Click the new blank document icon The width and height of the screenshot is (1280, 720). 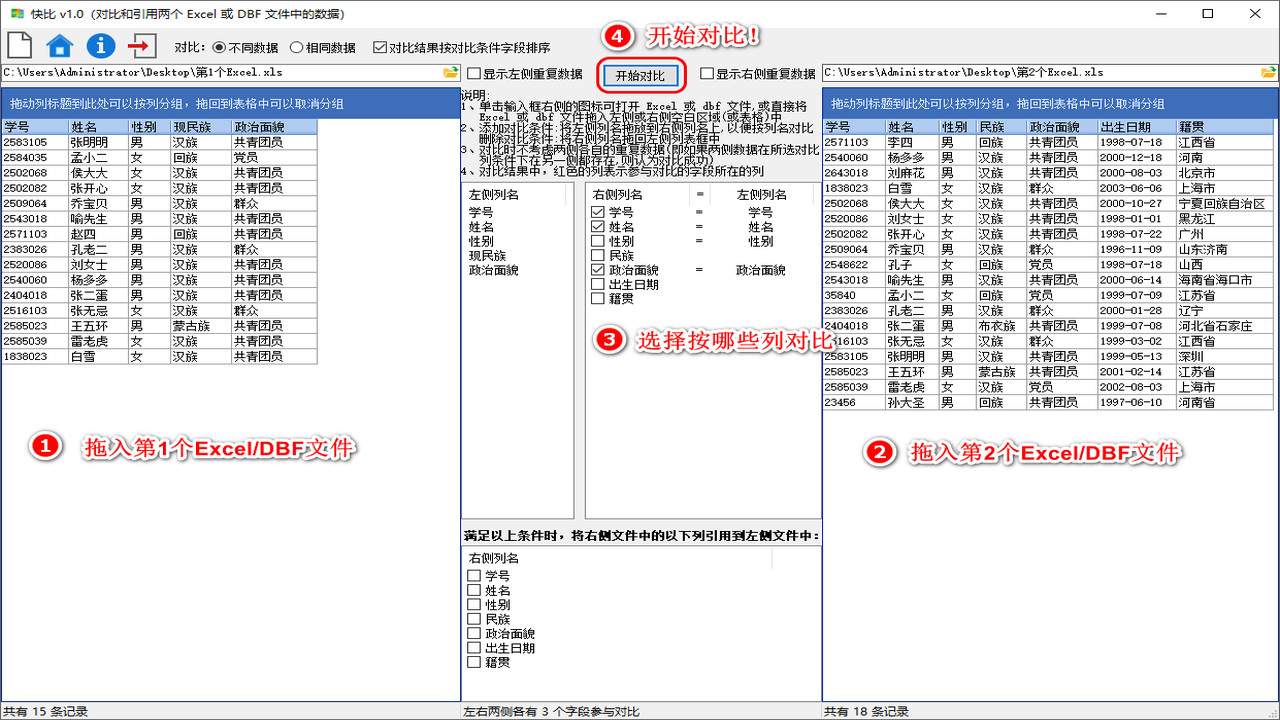coord(20,46)
